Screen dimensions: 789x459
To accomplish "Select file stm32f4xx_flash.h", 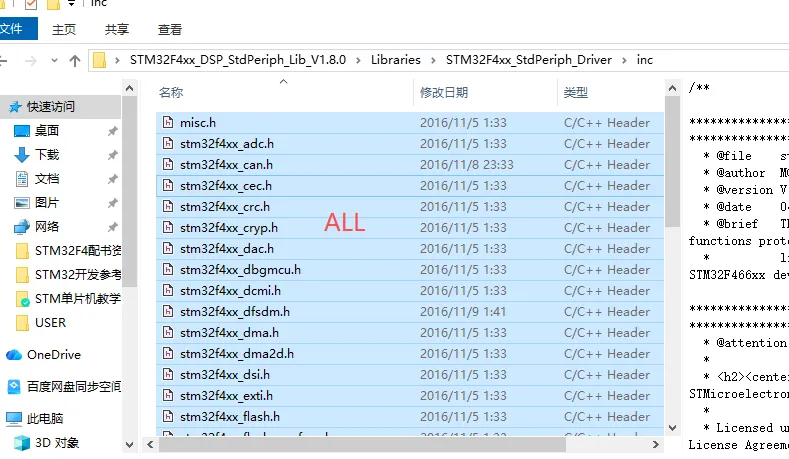I will 410,417.
